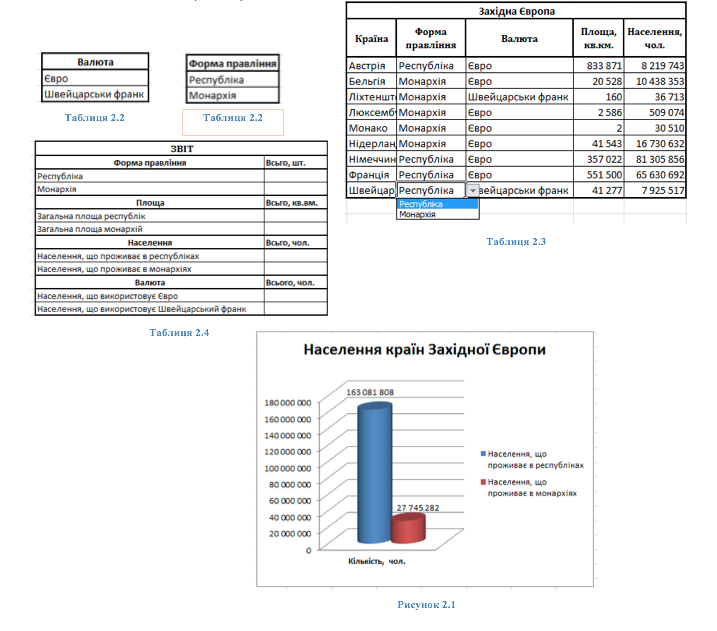Screen dimensions: 717x631
Task: Select 'Республіка' in the open dropdown list
Action: point(437,204)
